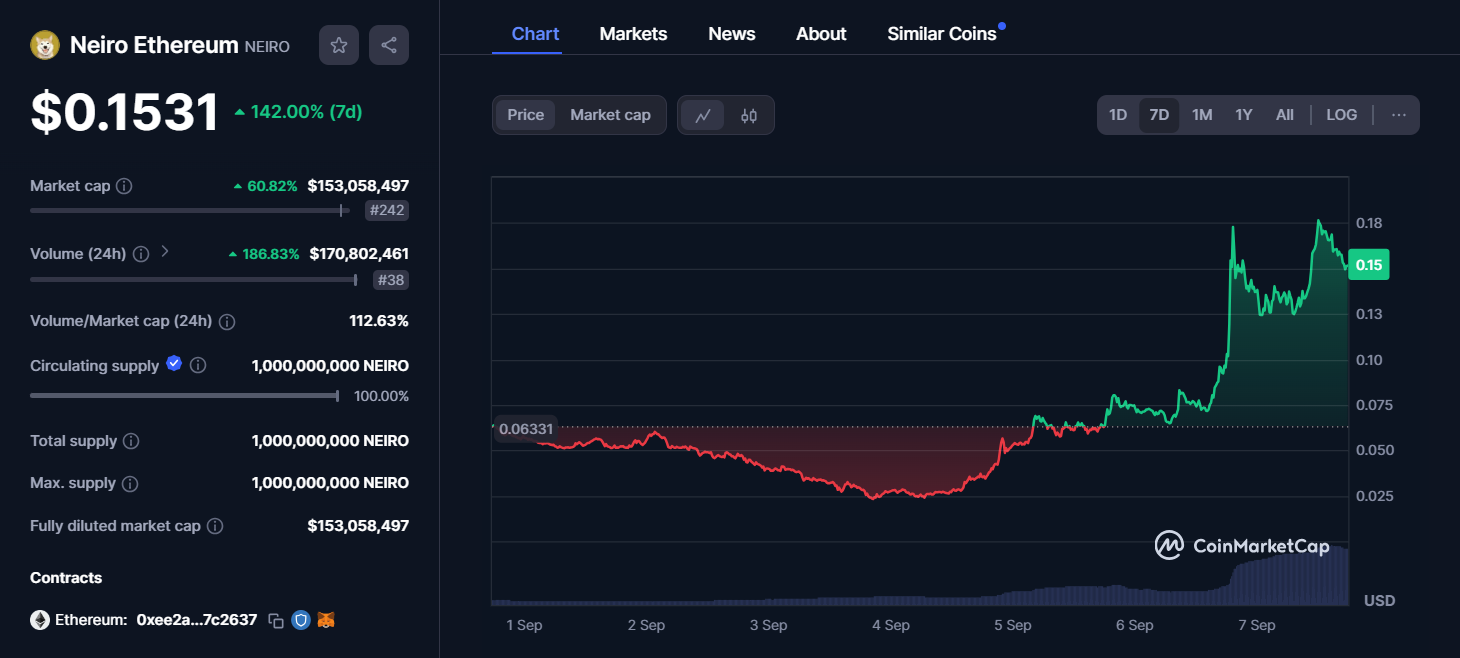Select the Price chart toggle
The height and width of the screenshot is (658, 1460).
pyautogui.click(x=526, y=115)
